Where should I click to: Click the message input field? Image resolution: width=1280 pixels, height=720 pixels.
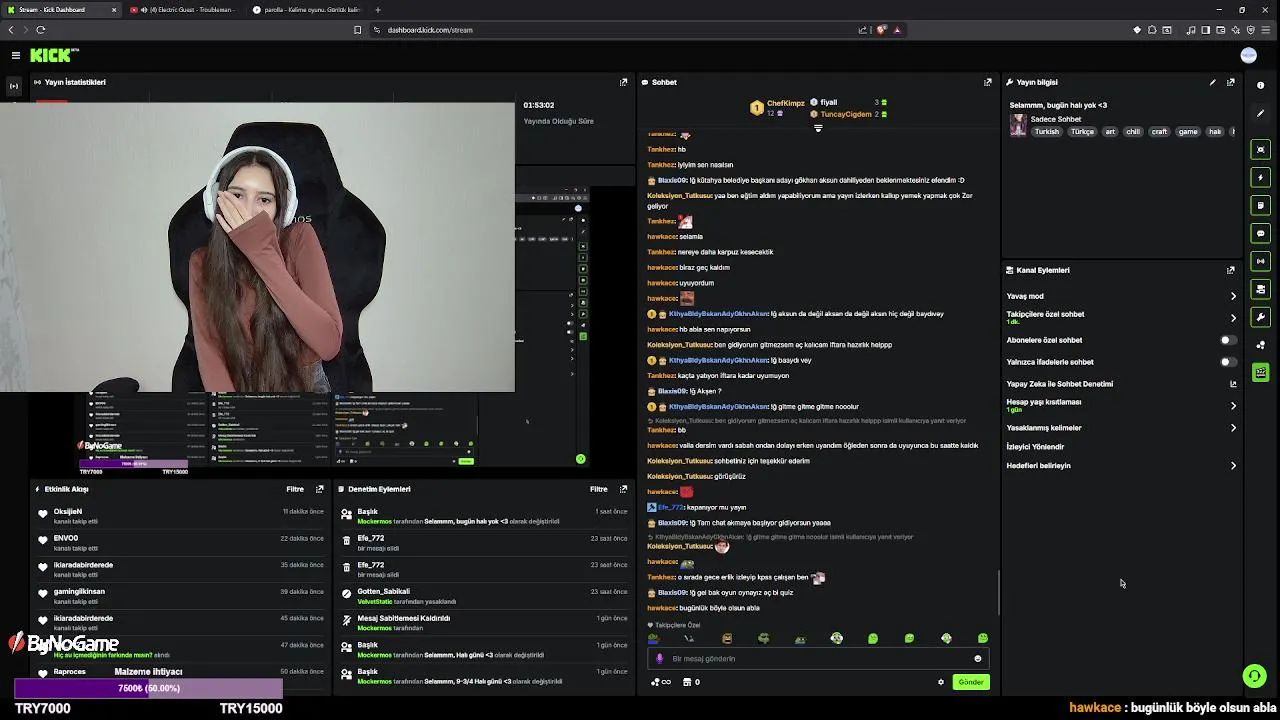coord(818,659)
